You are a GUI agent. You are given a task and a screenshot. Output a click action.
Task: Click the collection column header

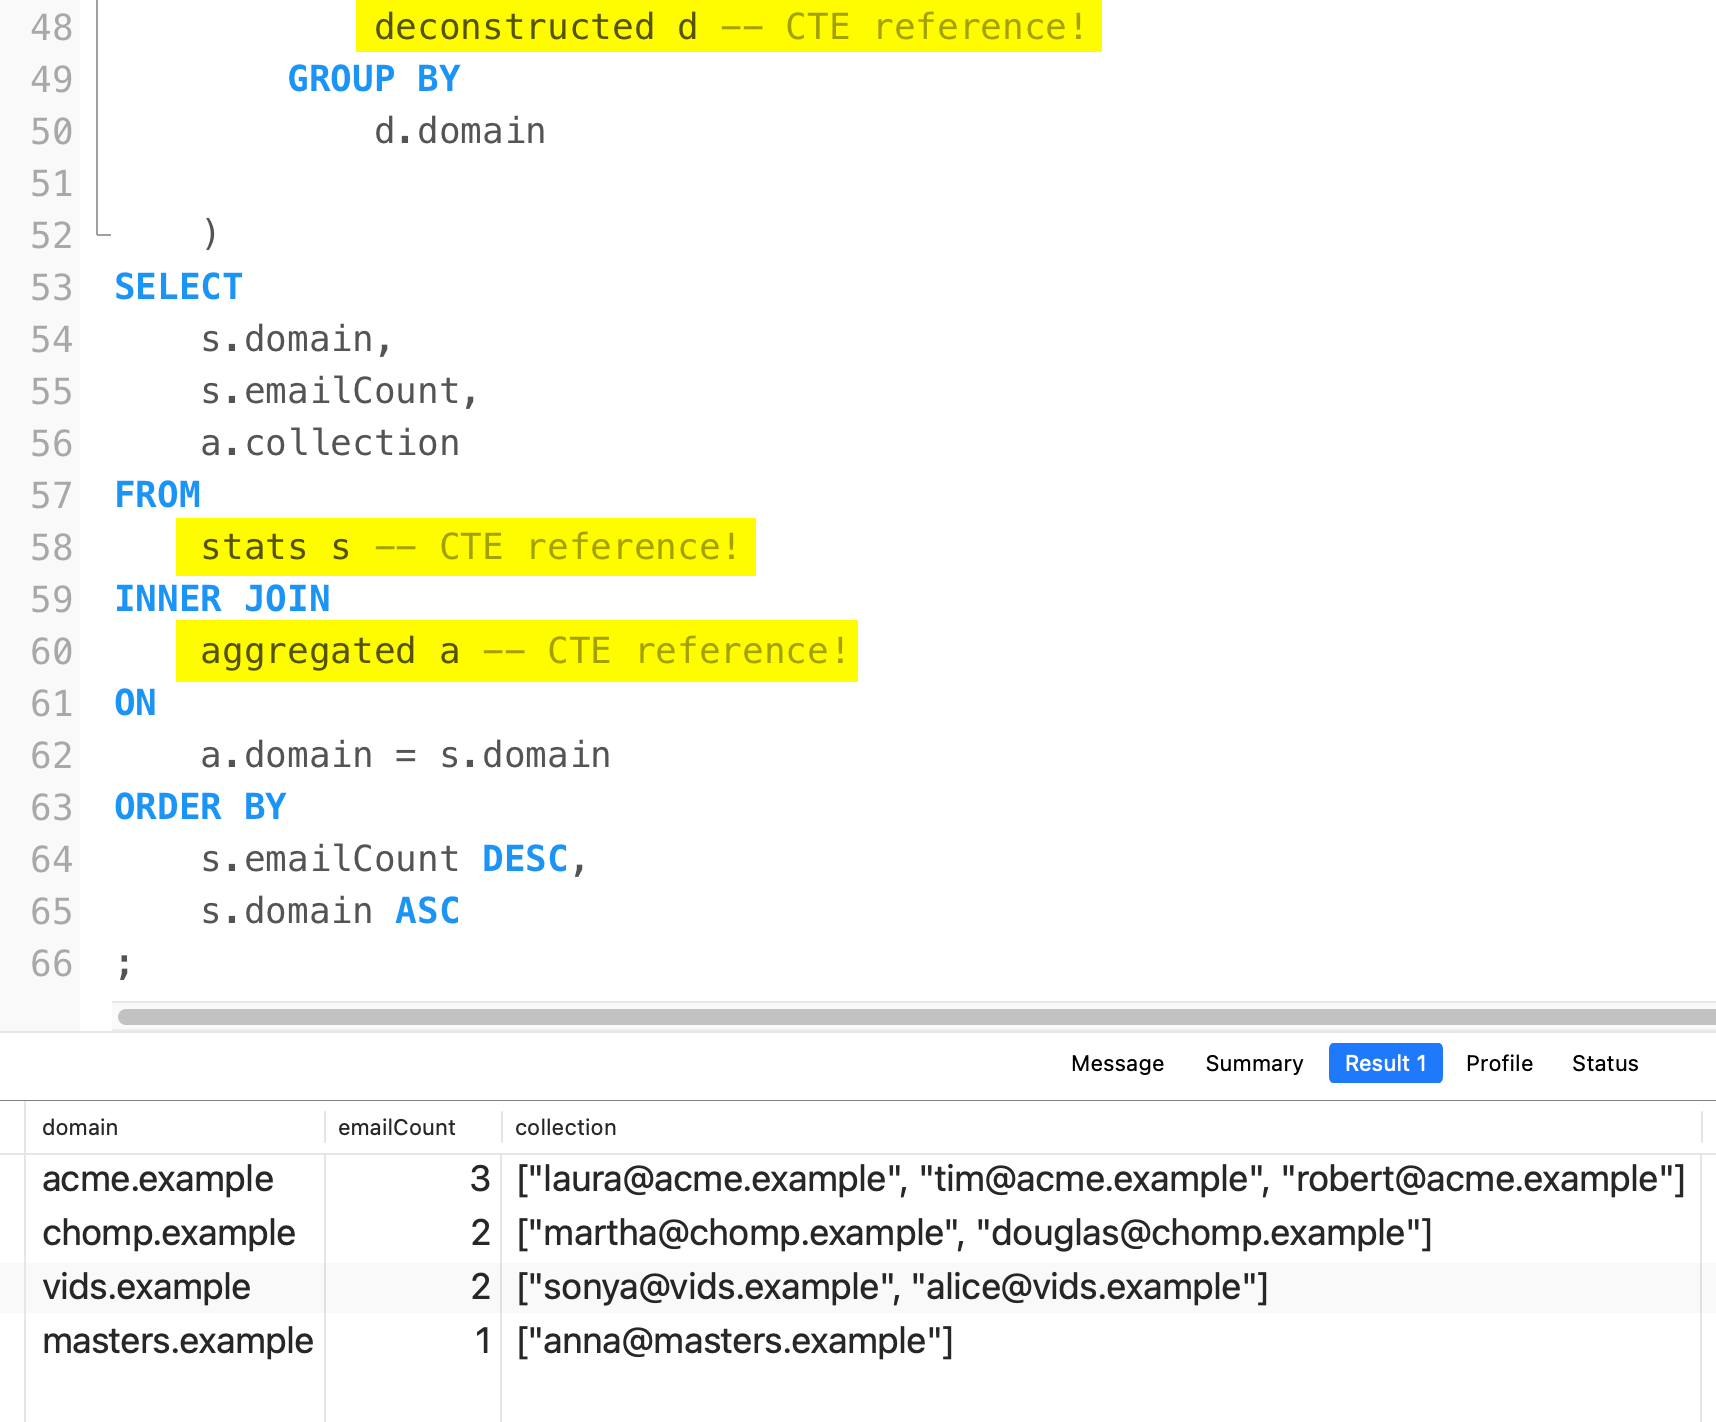coord(566,1127)
